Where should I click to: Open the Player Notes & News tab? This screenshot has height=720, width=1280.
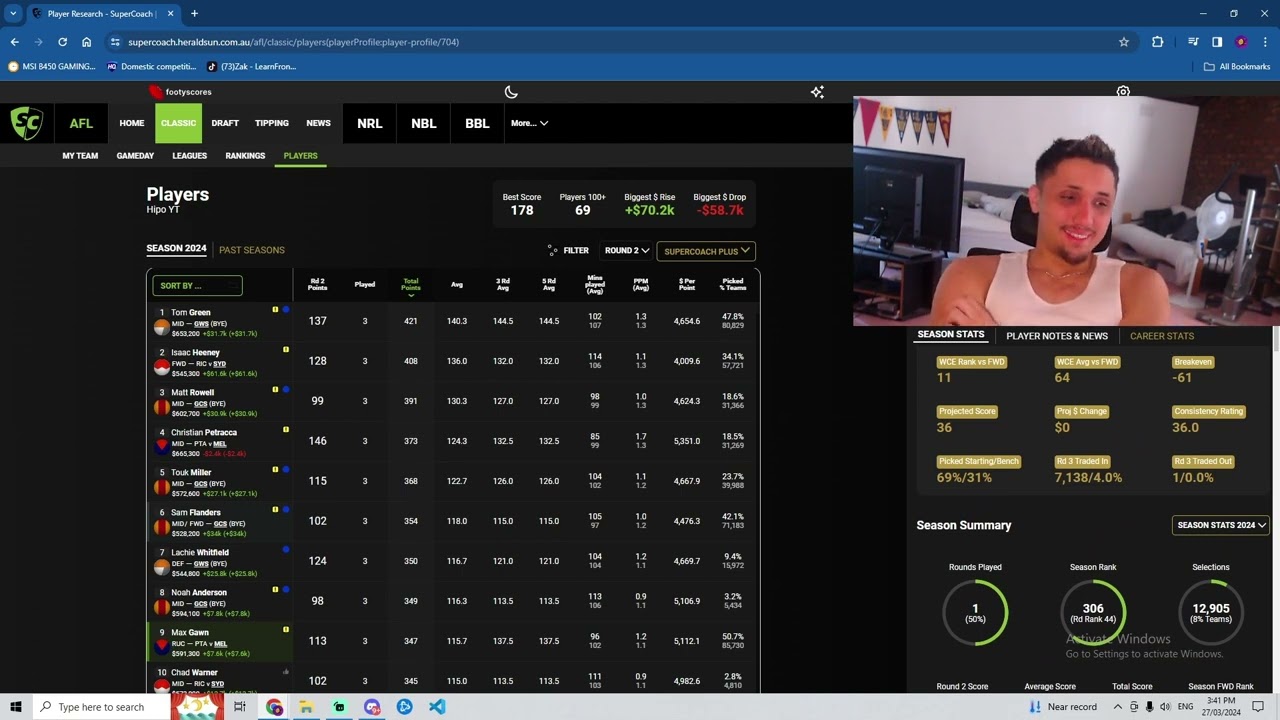[x=1057, y=336]
